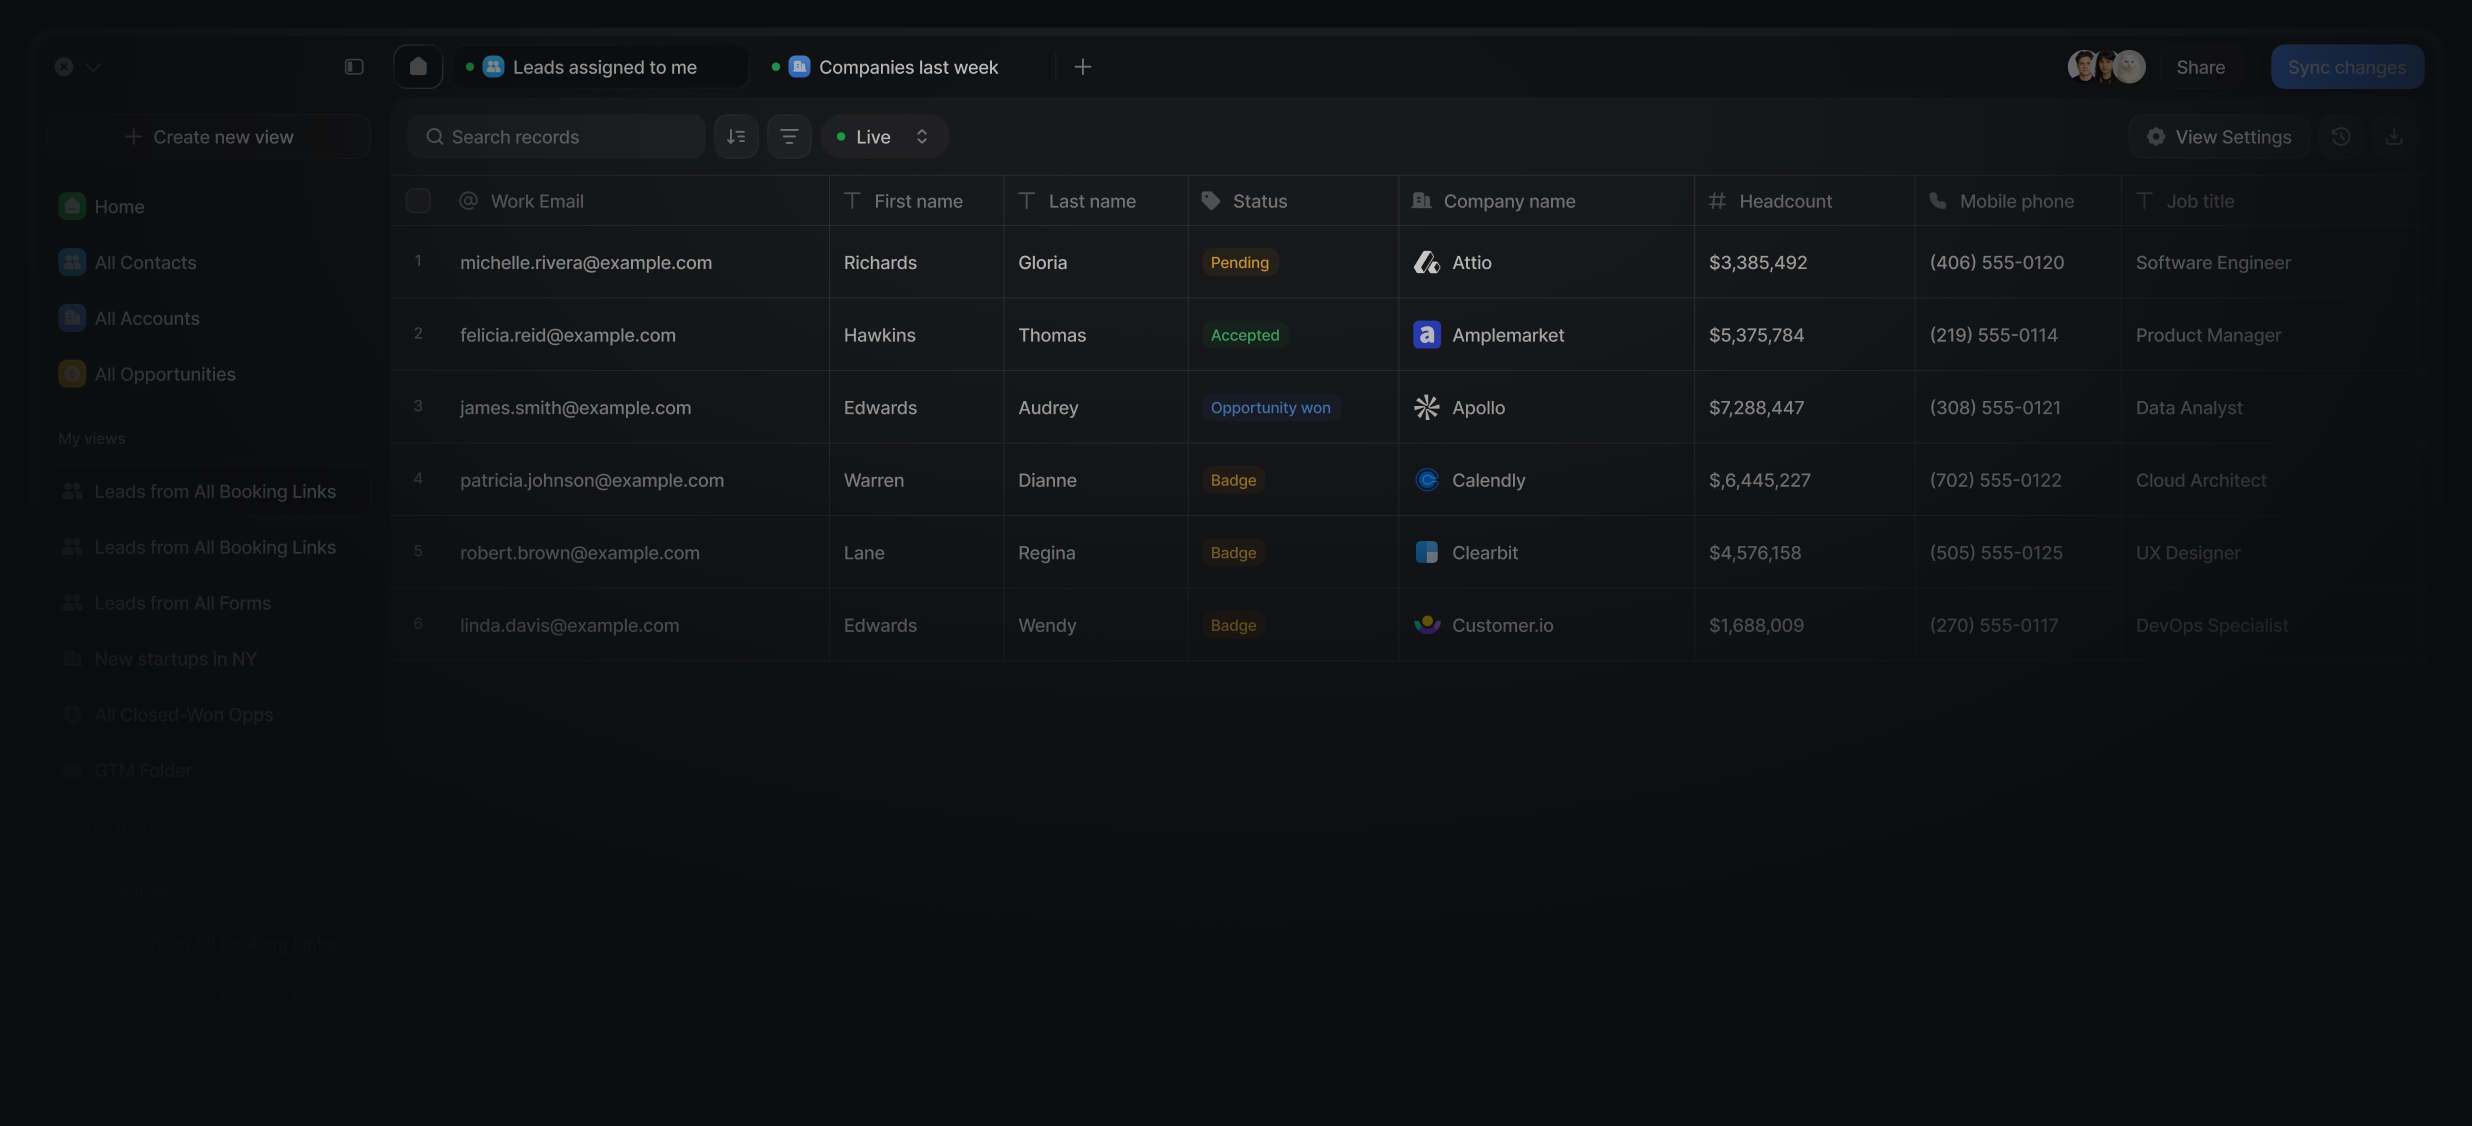Click the home icon button beside tabs
This screenshot has height=1126, width=2472.
click(418, 67)
